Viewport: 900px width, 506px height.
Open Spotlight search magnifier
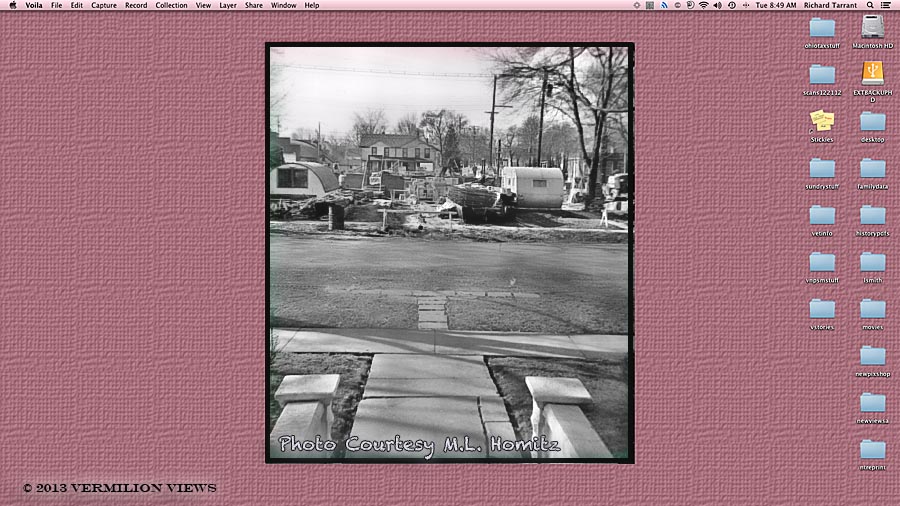[x=870, y=5]
